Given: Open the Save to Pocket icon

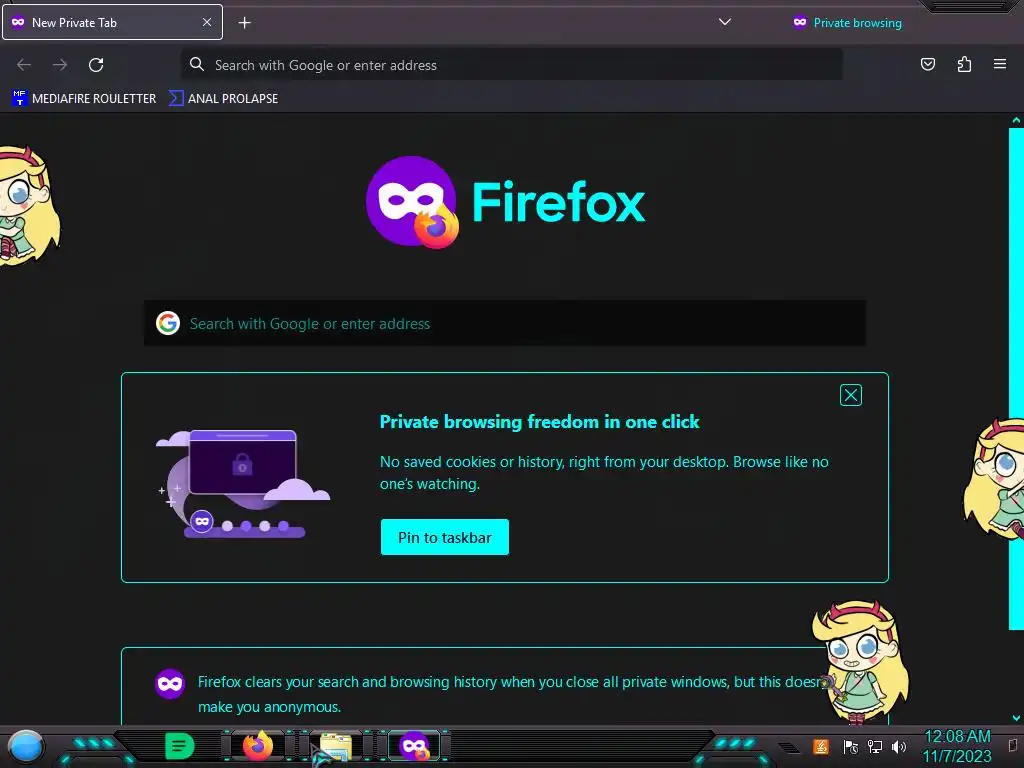Looking at the screenshot, I should 927,64.
